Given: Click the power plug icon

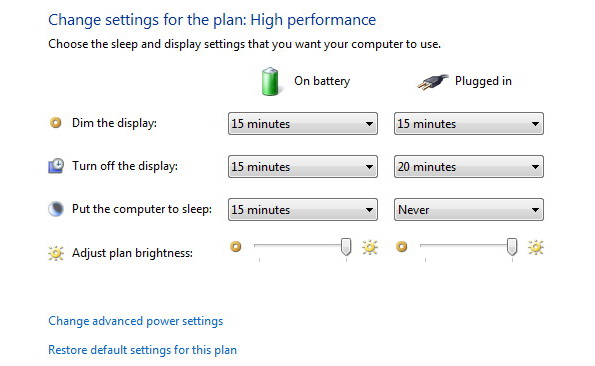Looking at the screenshot, I should [x=433, y=82].
